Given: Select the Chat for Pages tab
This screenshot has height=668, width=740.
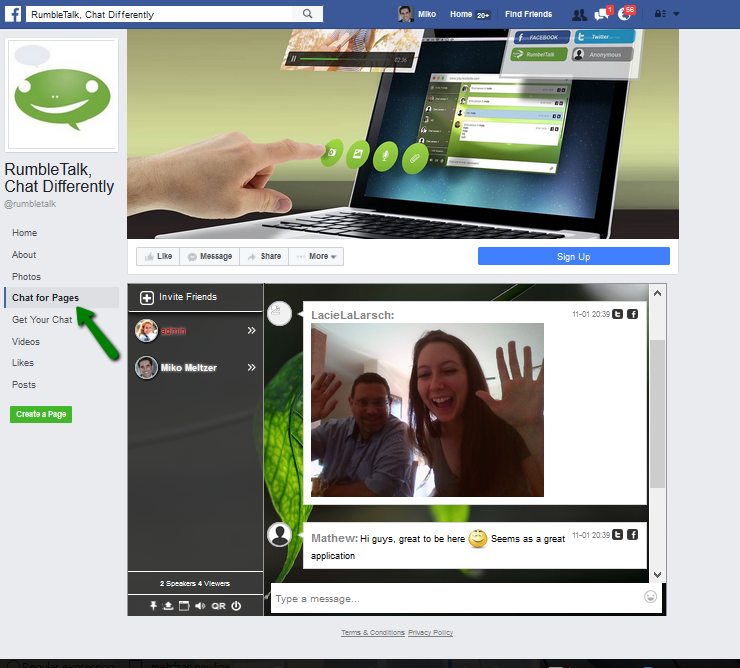Looking at the screenshot, I should (x=61, y=297).
